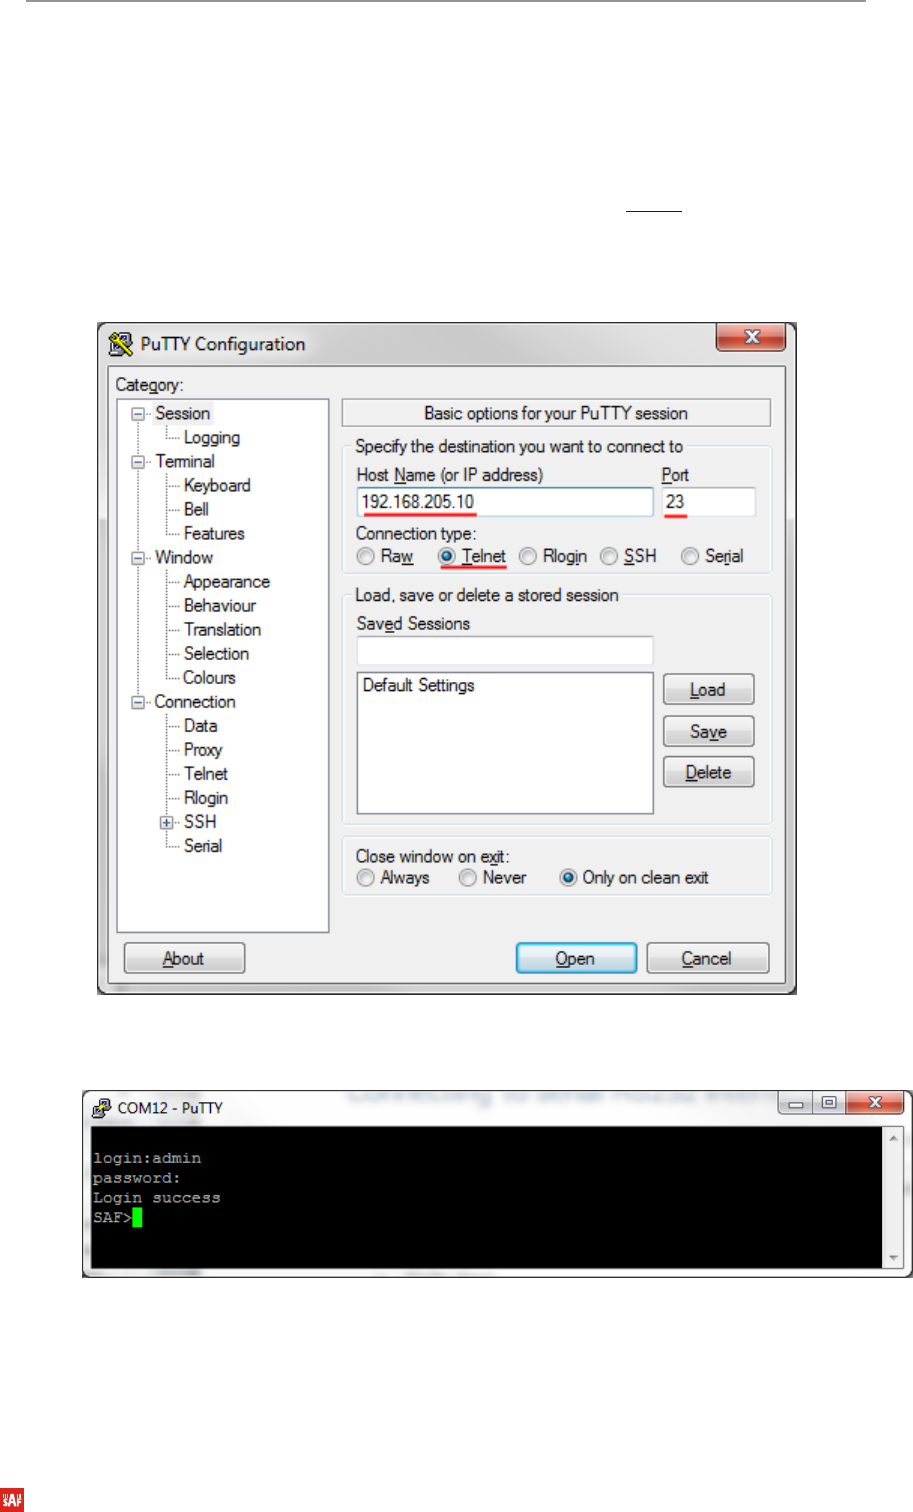Screen dimensions: 913x1512
Task: Open the Serial settings tree item
Action: (x=203, y=846)
